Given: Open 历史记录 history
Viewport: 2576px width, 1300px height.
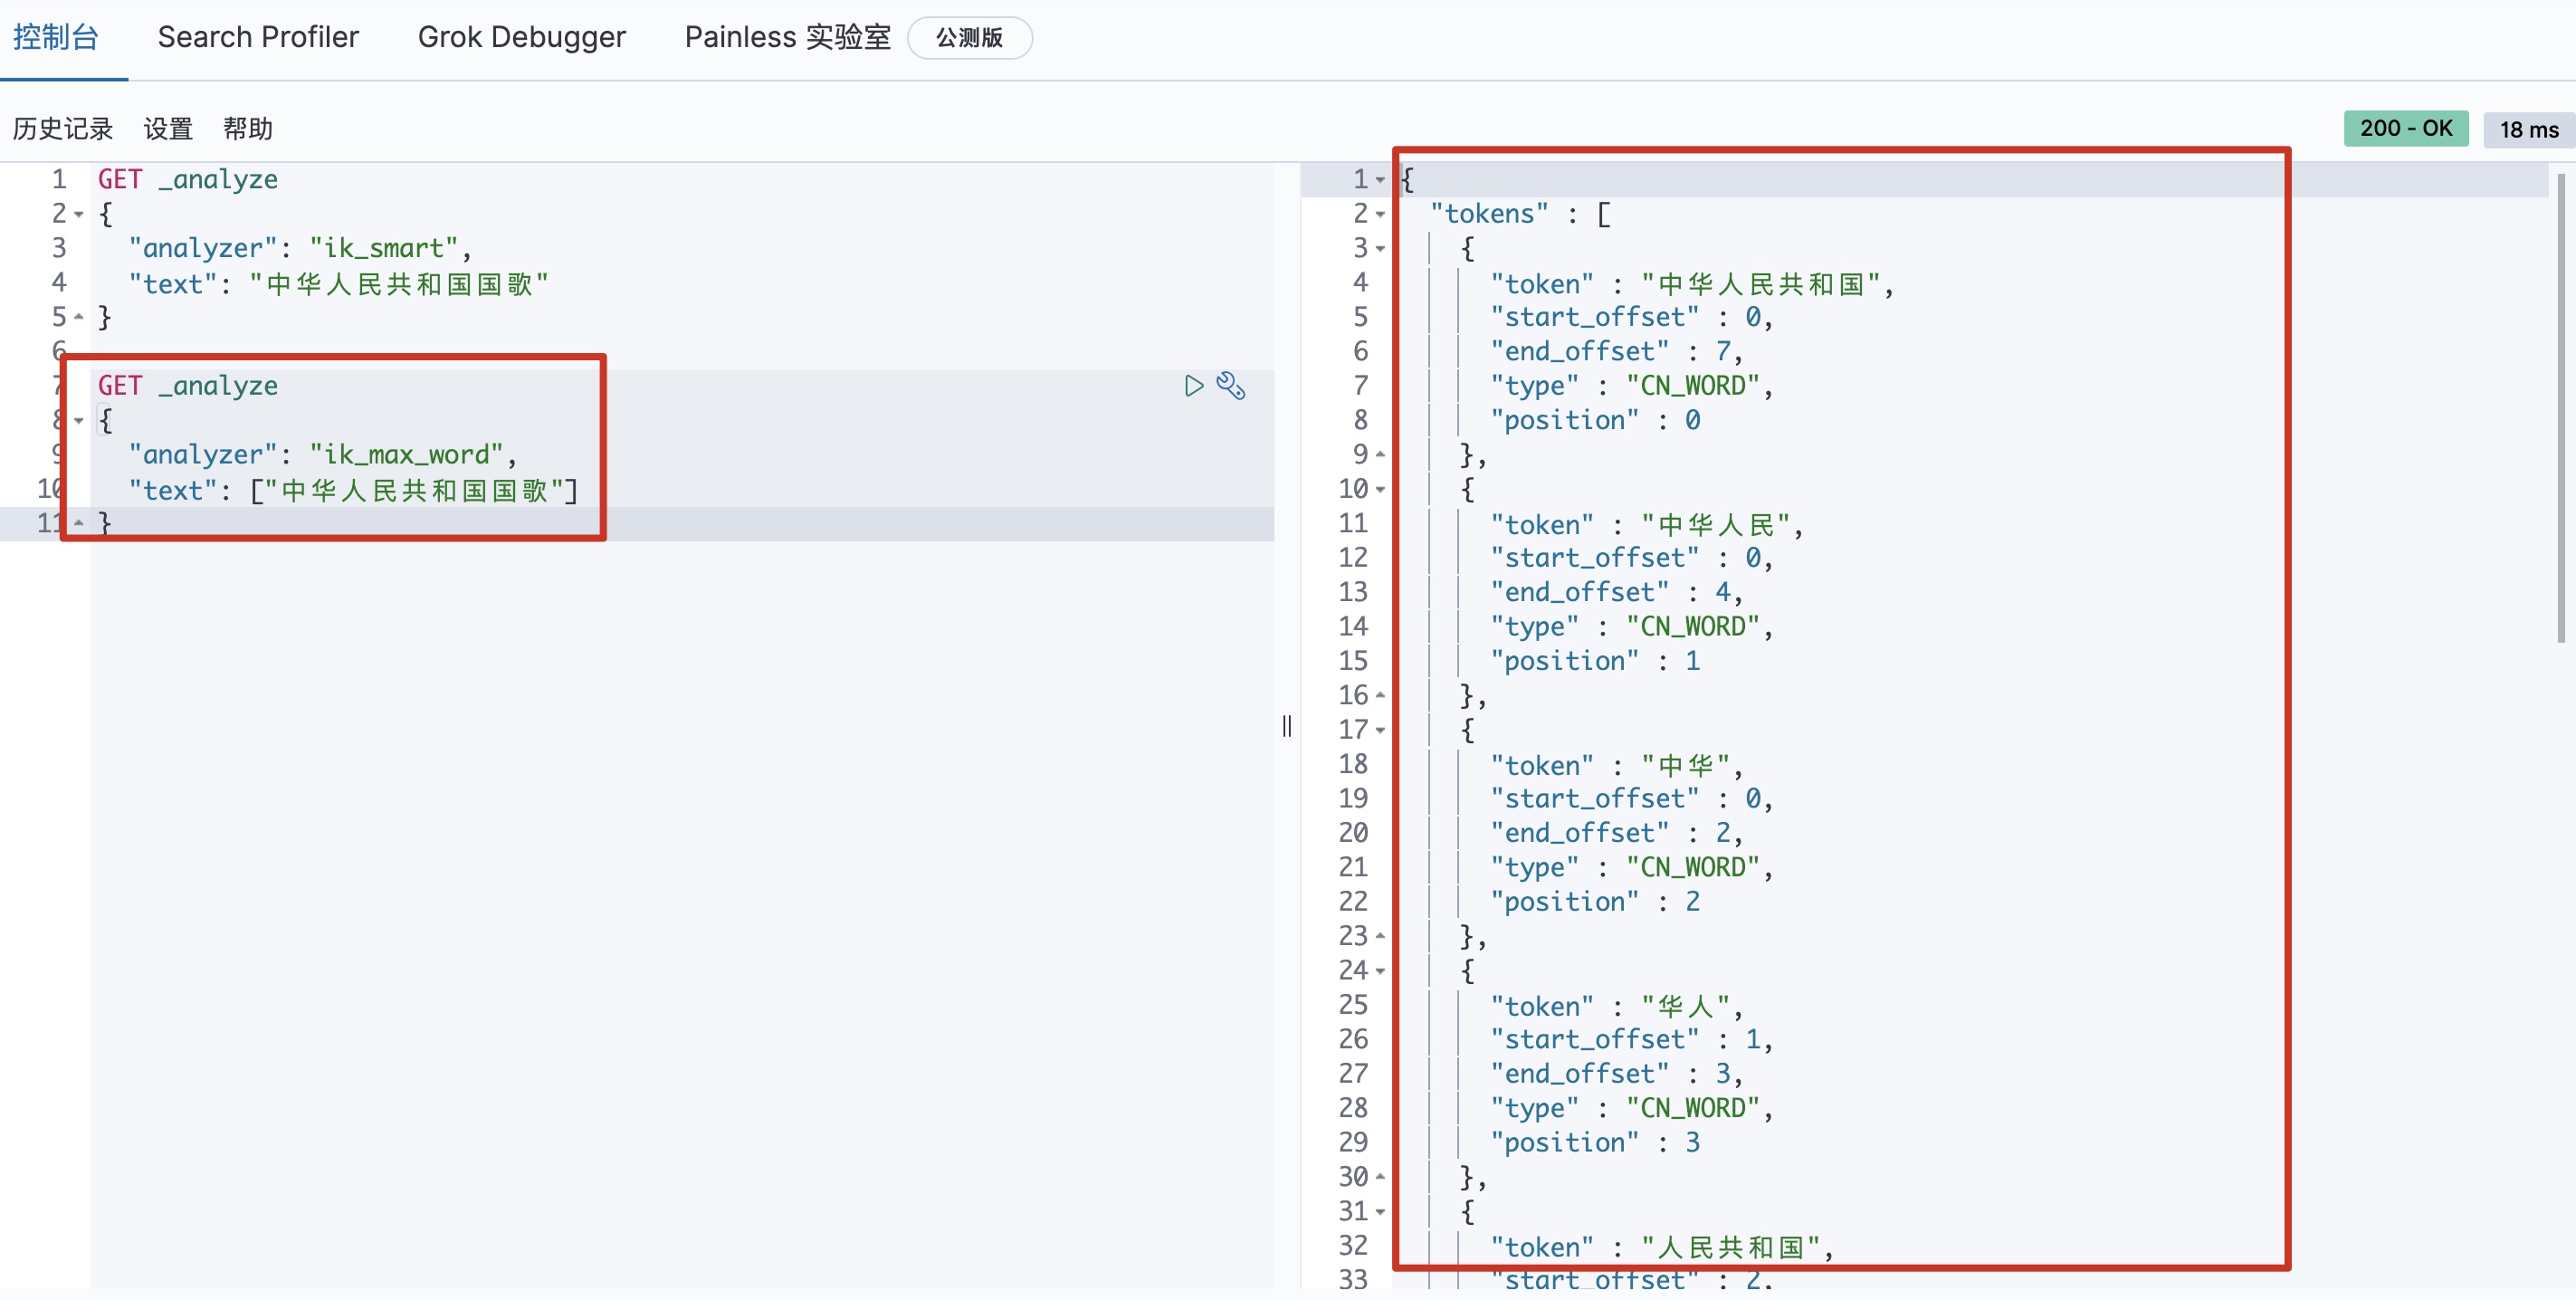Looking at the screenshot, I should pyautogui.click(x=62, y=129).
